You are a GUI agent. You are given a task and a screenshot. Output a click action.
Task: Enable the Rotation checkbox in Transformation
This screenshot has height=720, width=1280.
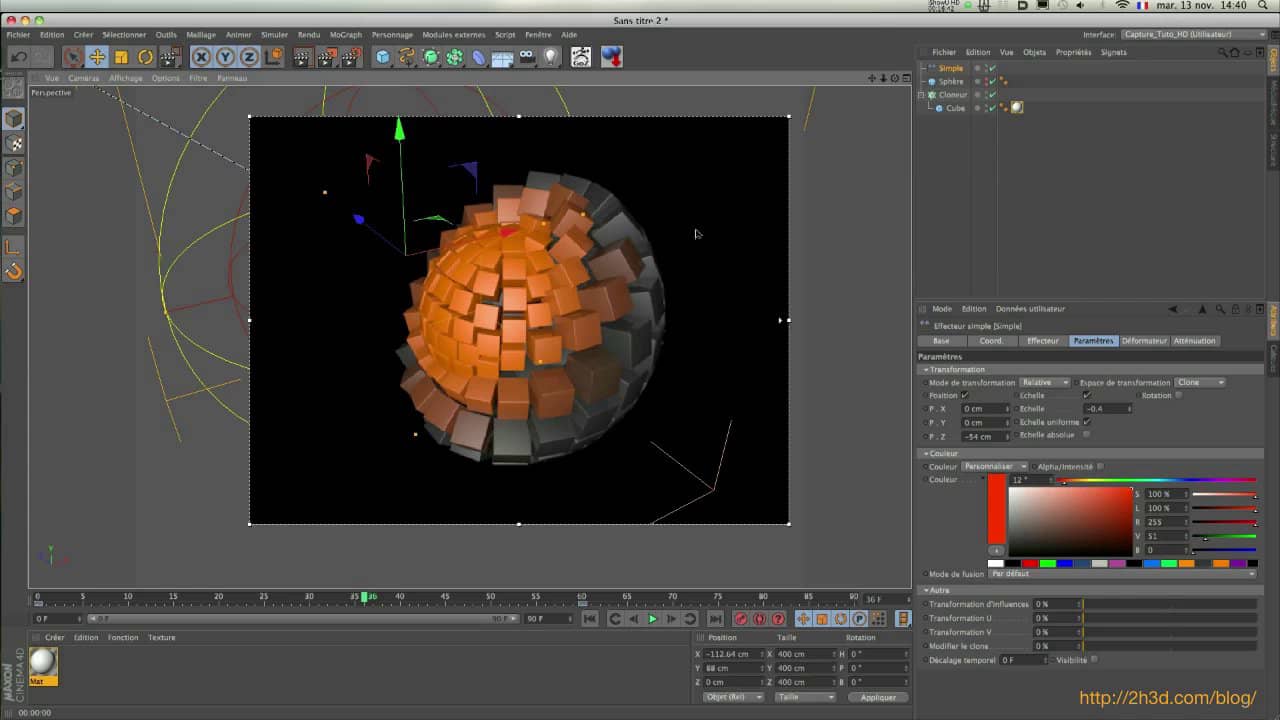tap(1178, 395)
